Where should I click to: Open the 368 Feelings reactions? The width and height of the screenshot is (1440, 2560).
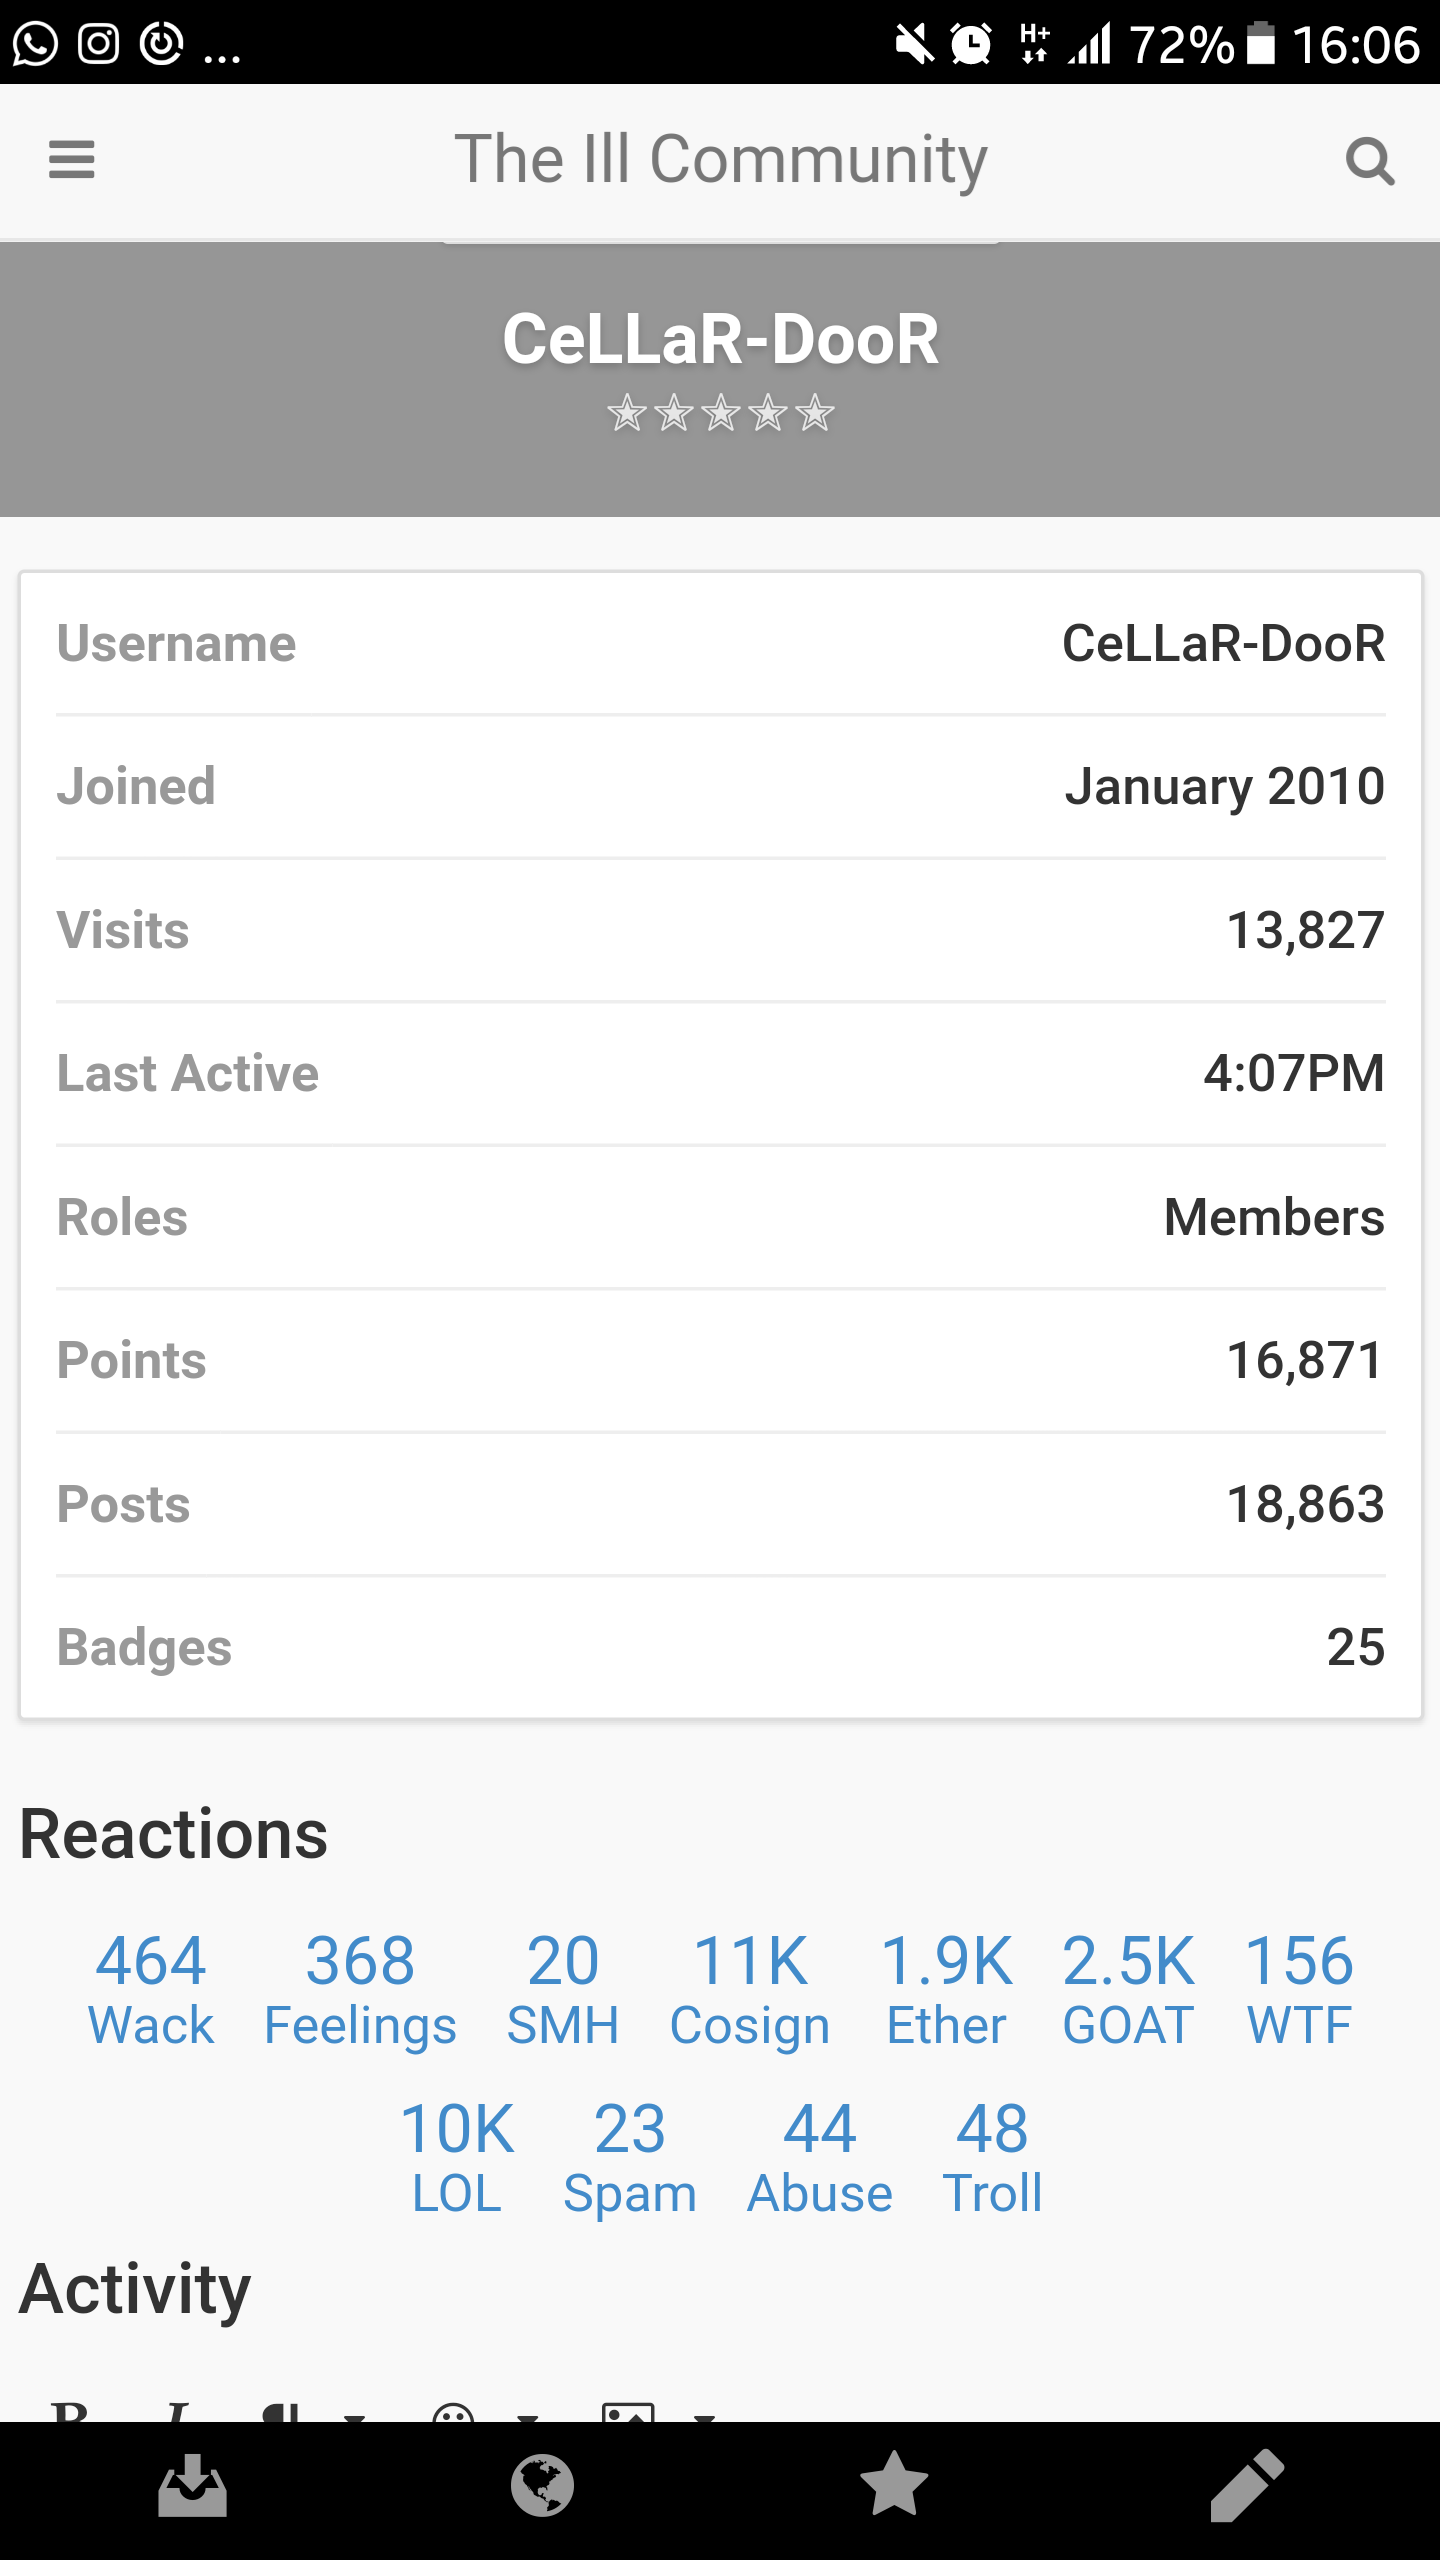point(360,1989)
